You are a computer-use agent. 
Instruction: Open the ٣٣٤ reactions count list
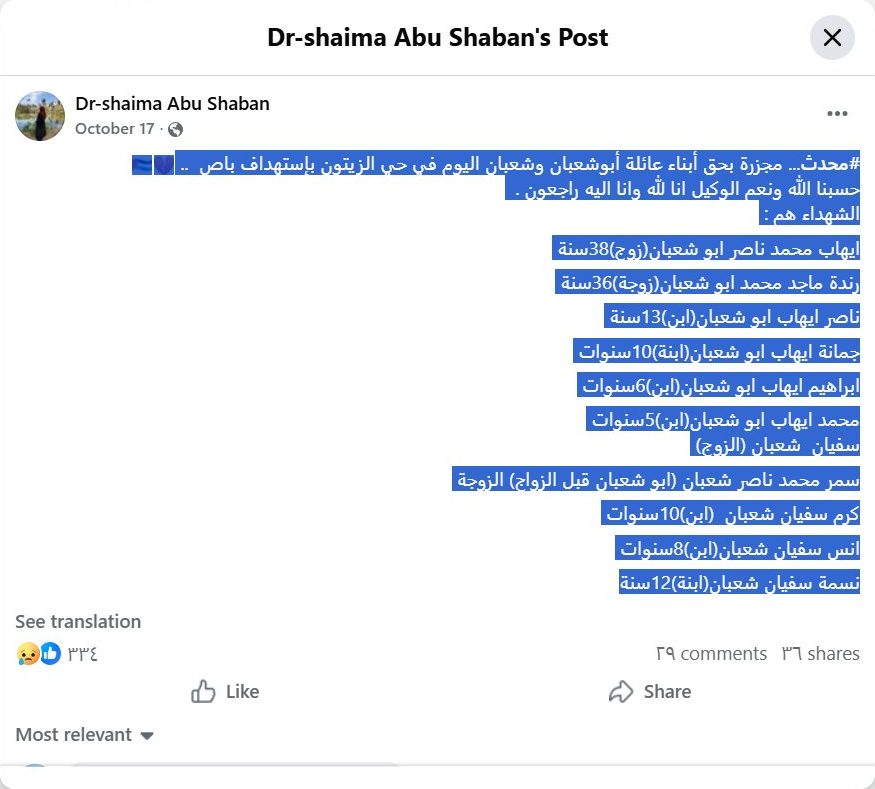point(83,654)
